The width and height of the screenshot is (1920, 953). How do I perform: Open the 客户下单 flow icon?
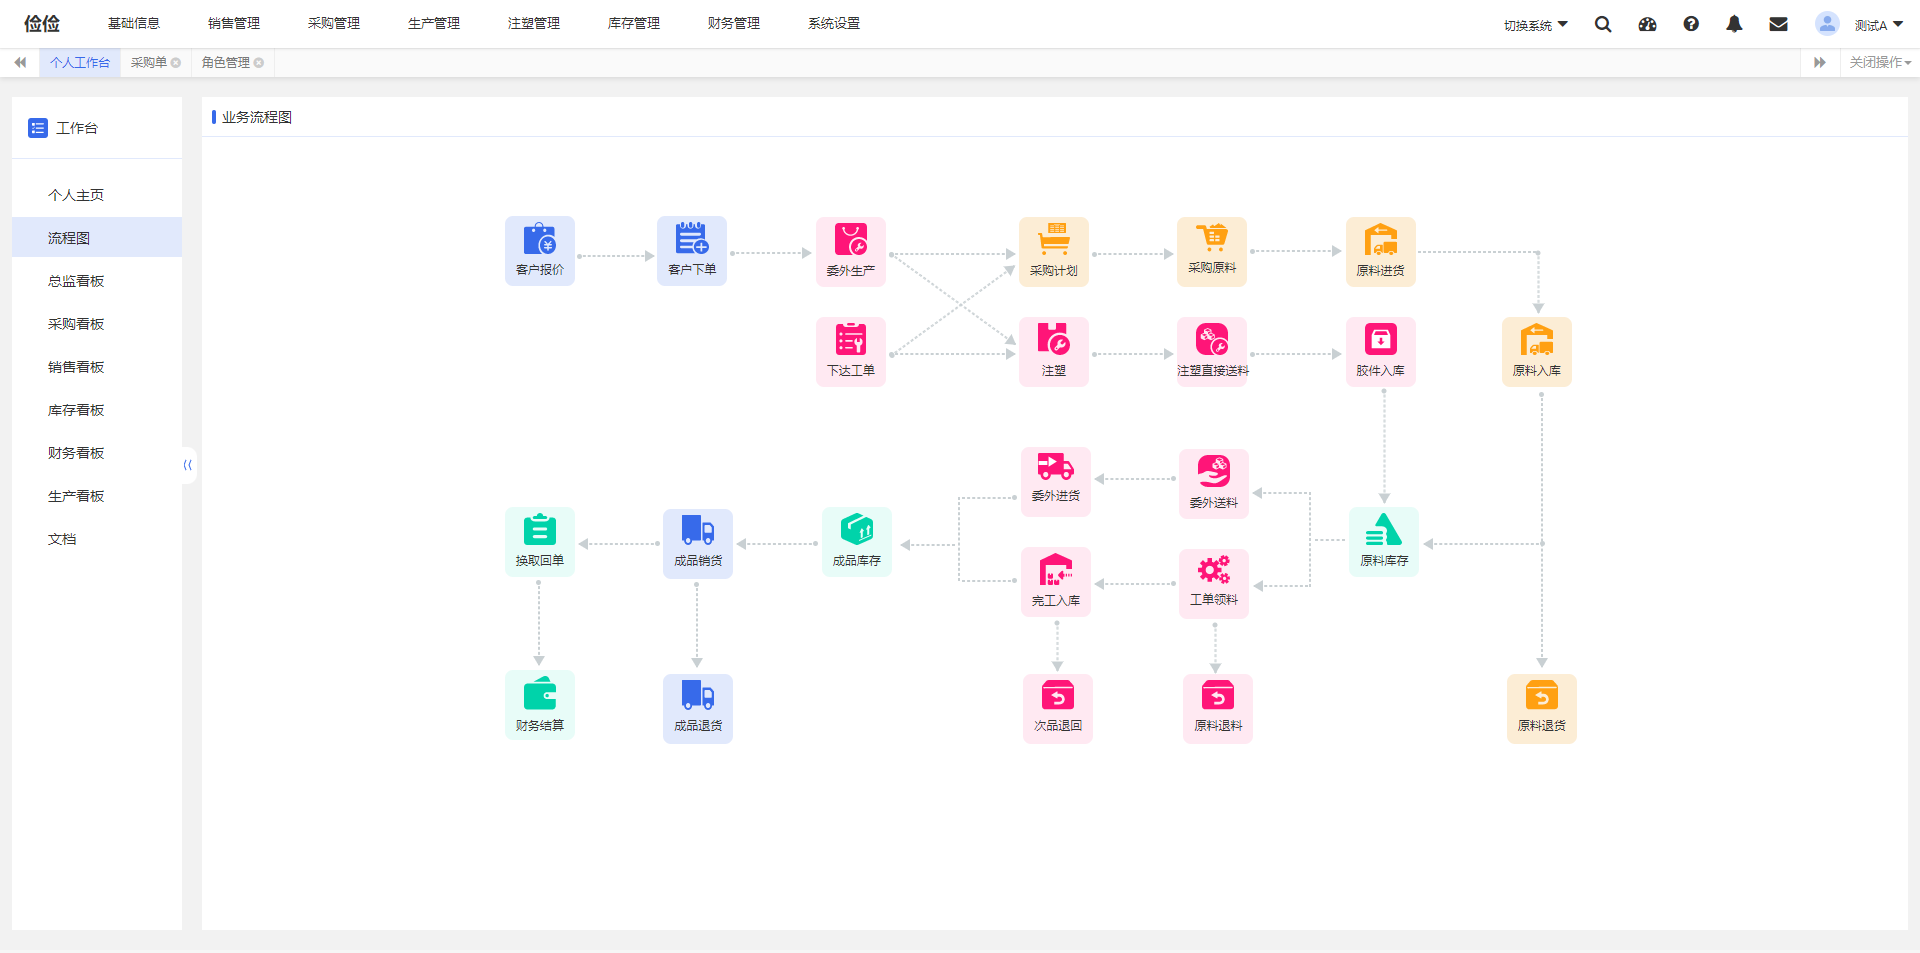tap(692, 251)
